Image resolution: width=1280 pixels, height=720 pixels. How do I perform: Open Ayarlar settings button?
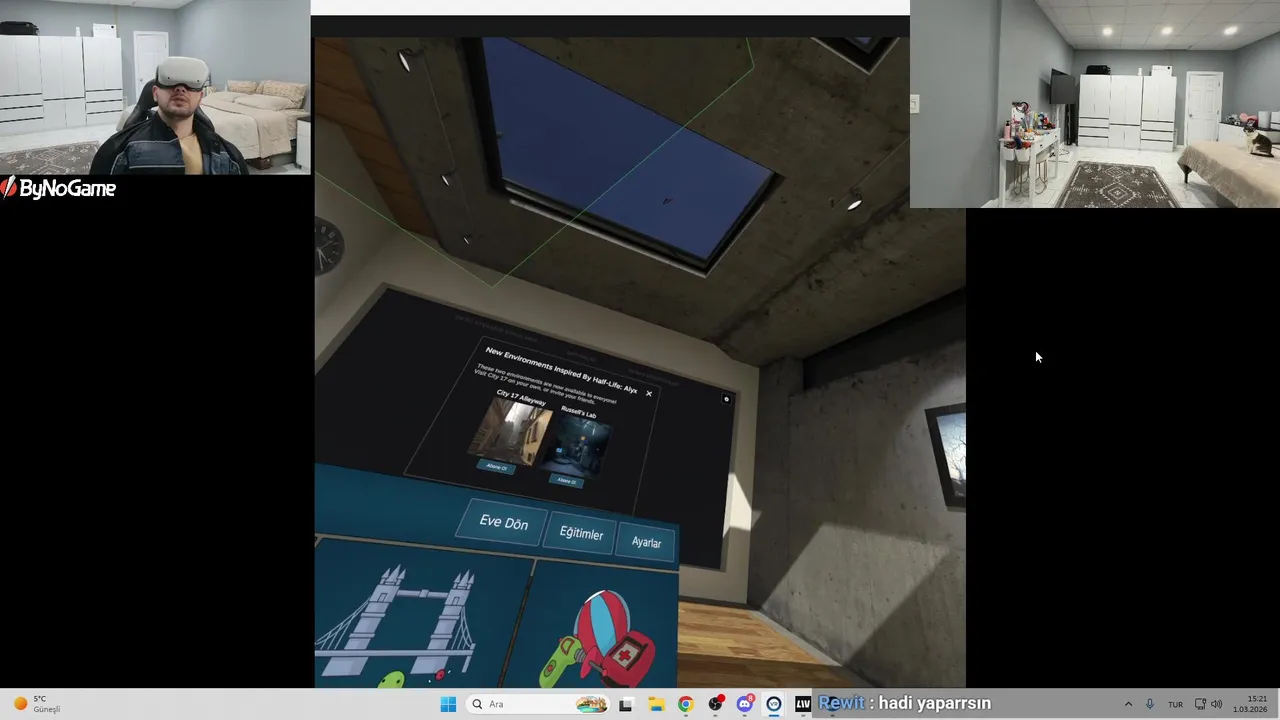(x=646, y=542)
